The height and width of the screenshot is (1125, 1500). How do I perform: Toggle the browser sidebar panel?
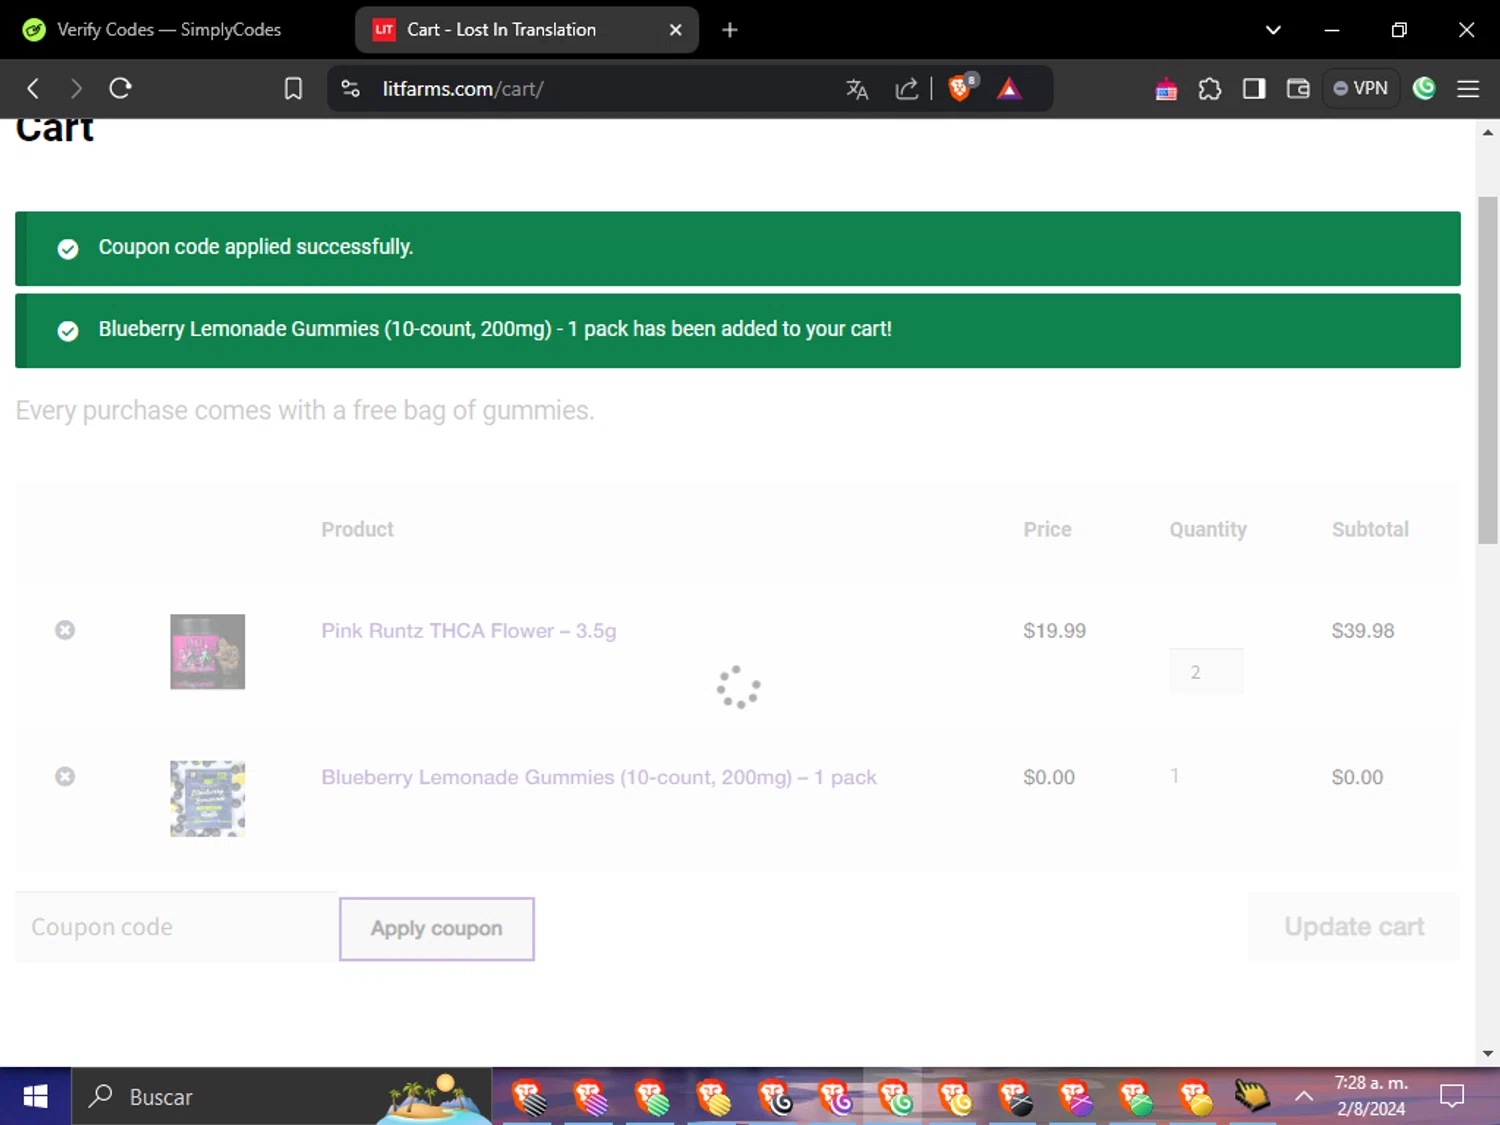tap(1254, 89)
